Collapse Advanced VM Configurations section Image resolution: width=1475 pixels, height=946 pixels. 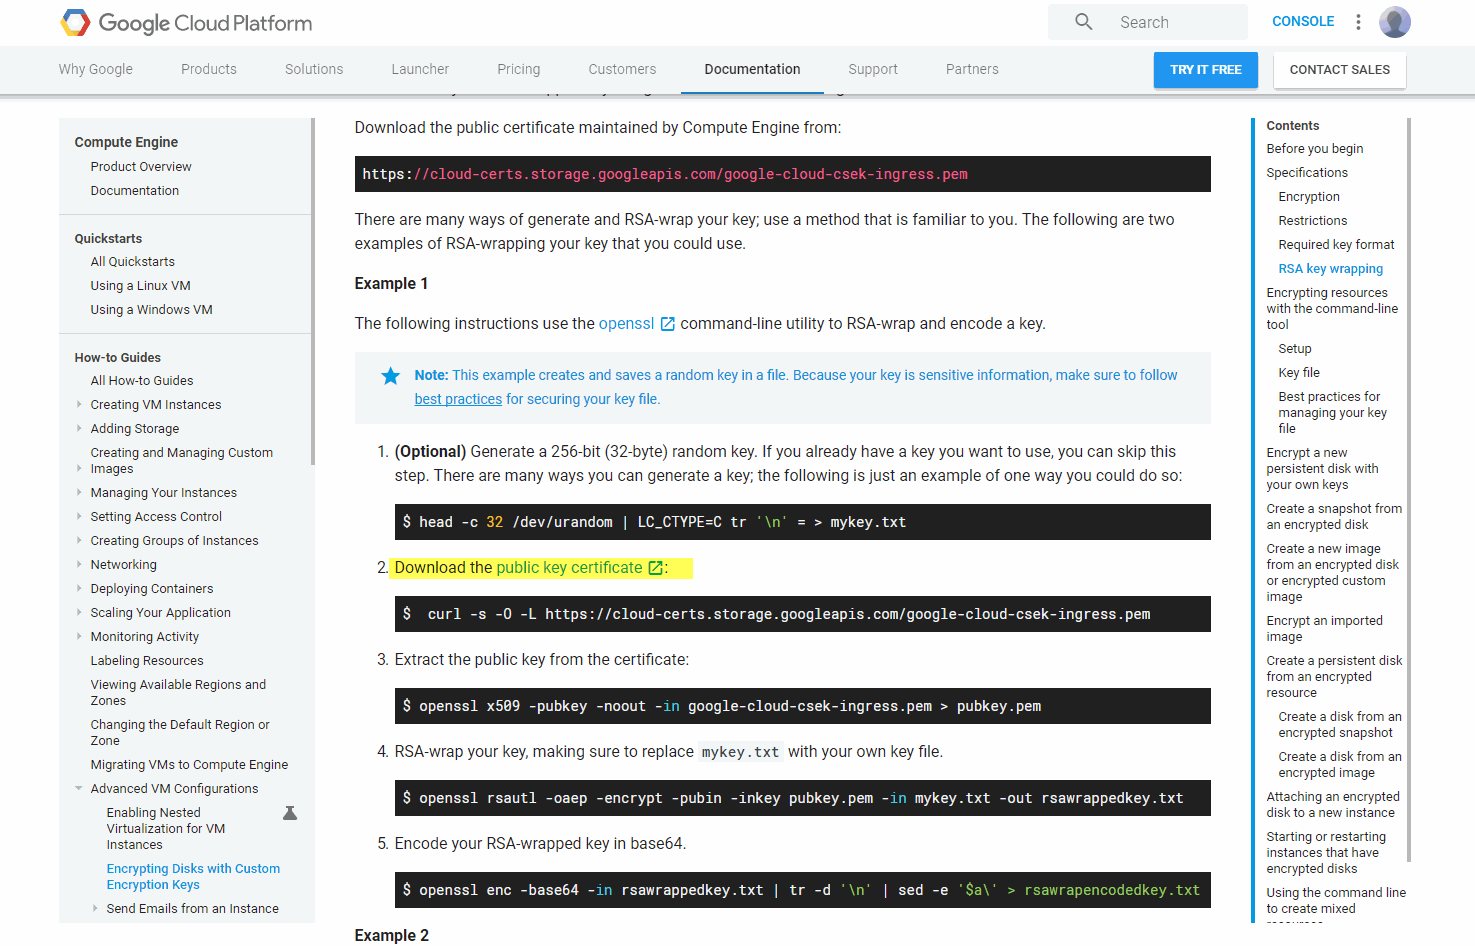click(79, 789)
